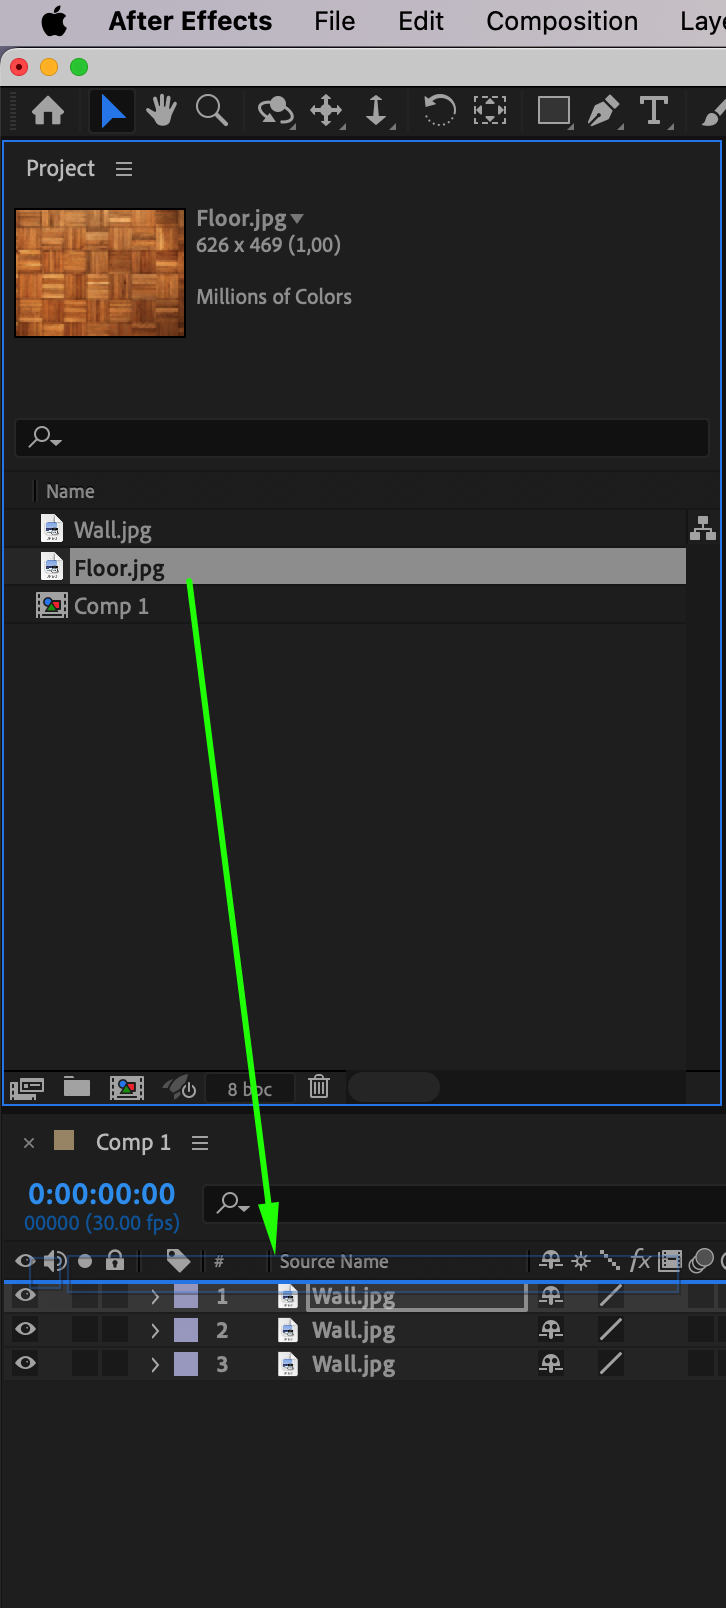This screenshot has width=726, height=1608.
Task: Open the Edit menu
Action: pyautogui.click(x=421, y=21)
